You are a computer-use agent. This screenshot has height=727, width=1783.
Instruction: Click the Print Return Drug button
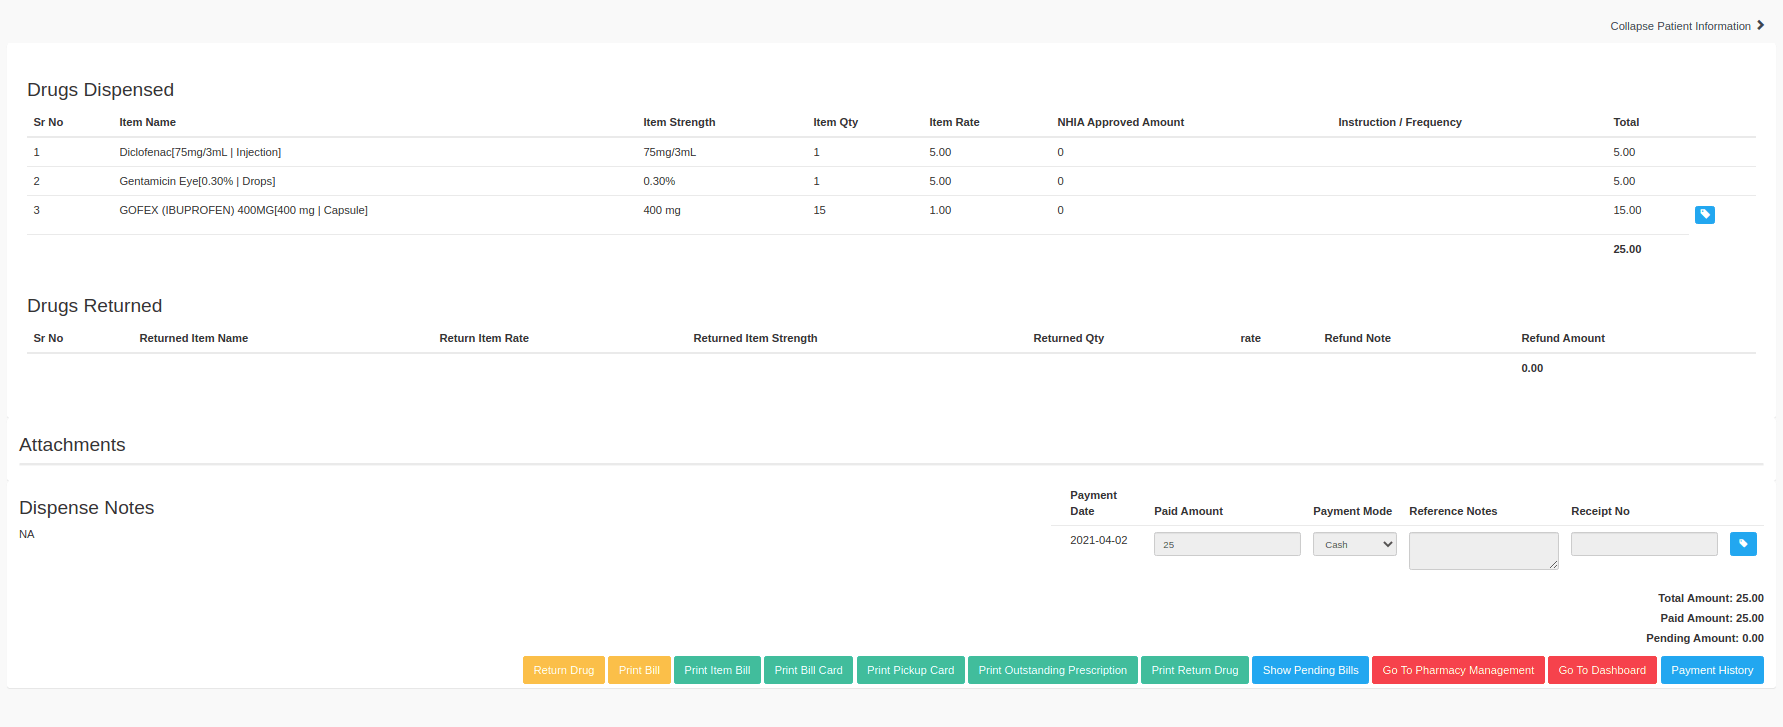pyautogui.click(x=1194, y=670)
